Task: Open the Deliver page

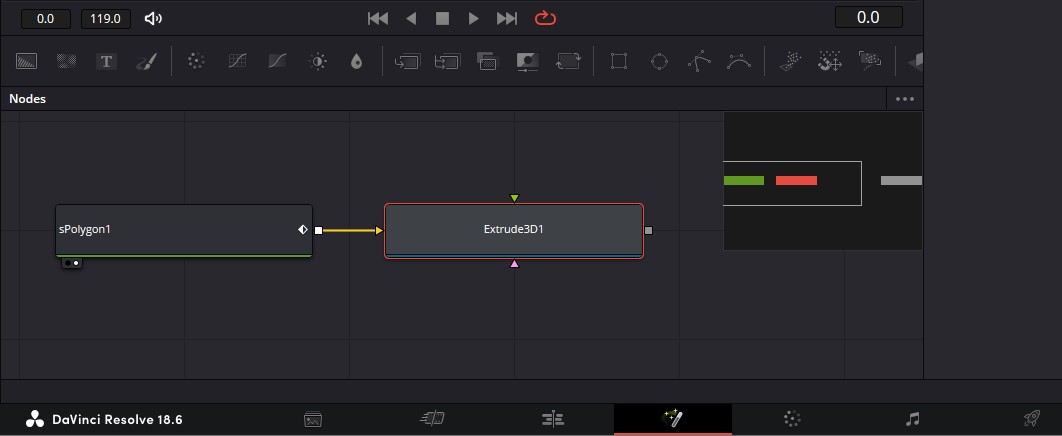Action: coord(1032,419)
